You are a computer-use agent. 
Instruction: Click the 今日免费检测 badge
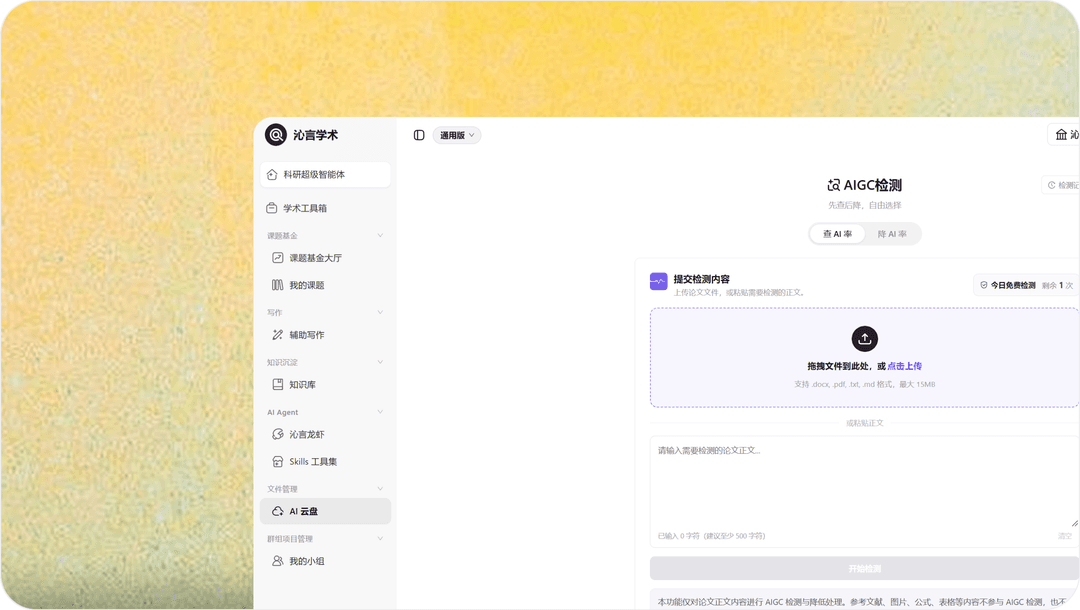pyautogui.click(x=1026, y=285)
